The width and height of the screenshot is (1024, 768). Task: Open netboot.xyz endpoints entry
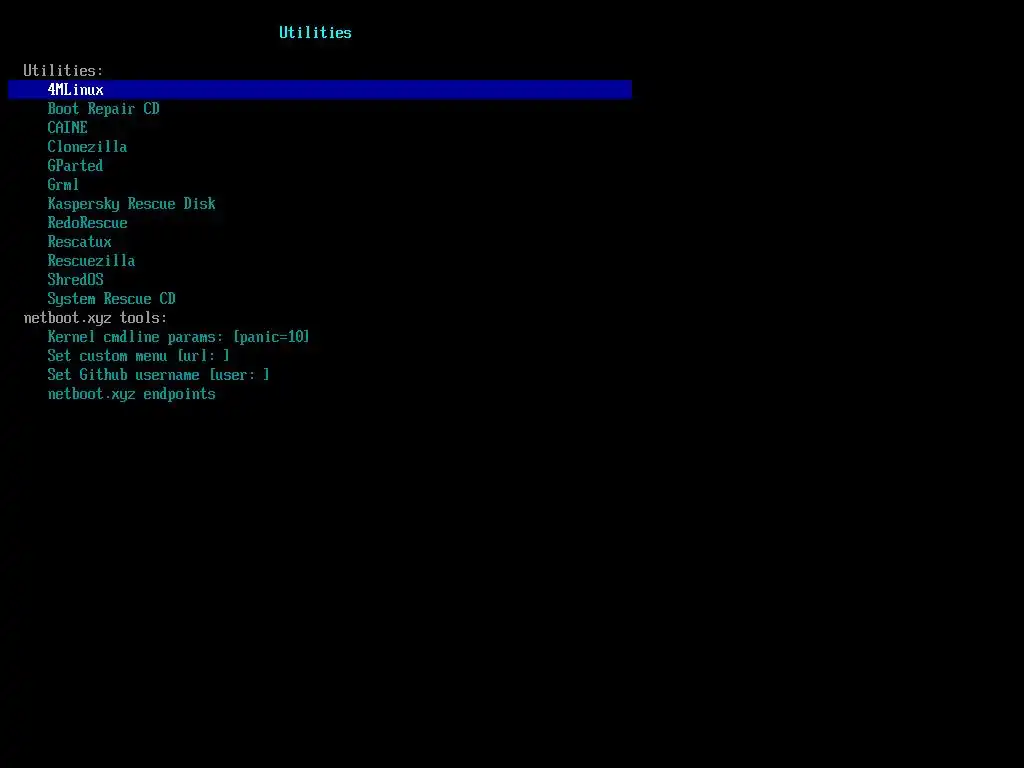click(x=131, y=393)
